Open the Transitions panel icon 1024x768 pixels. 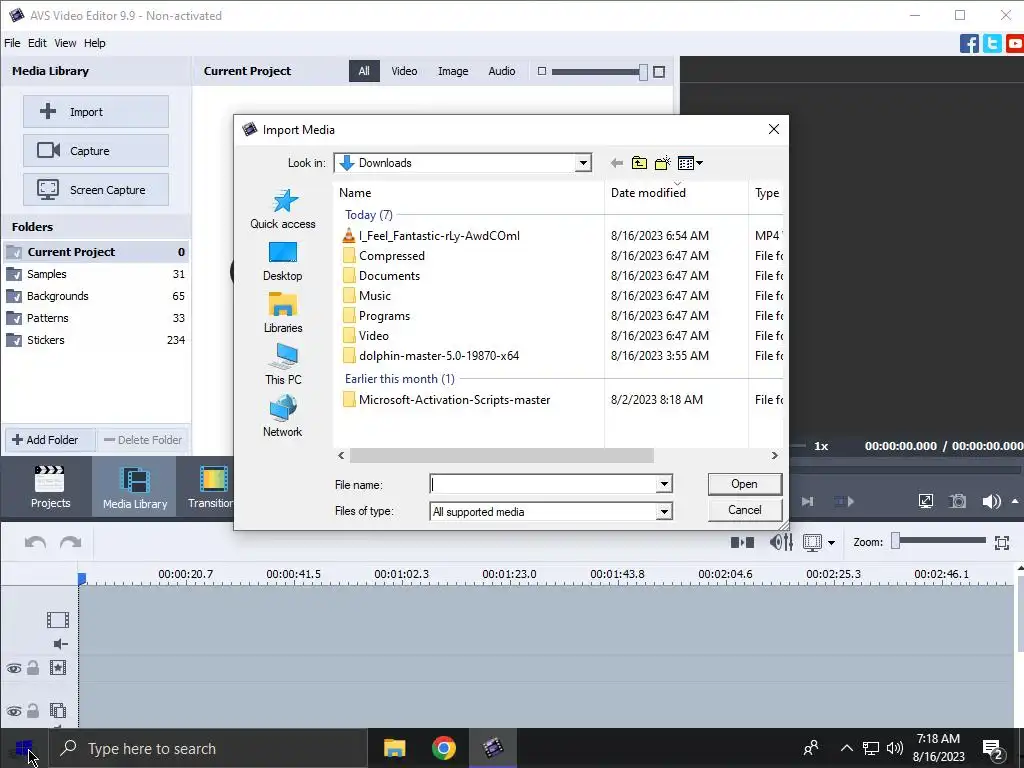[210, 487]
